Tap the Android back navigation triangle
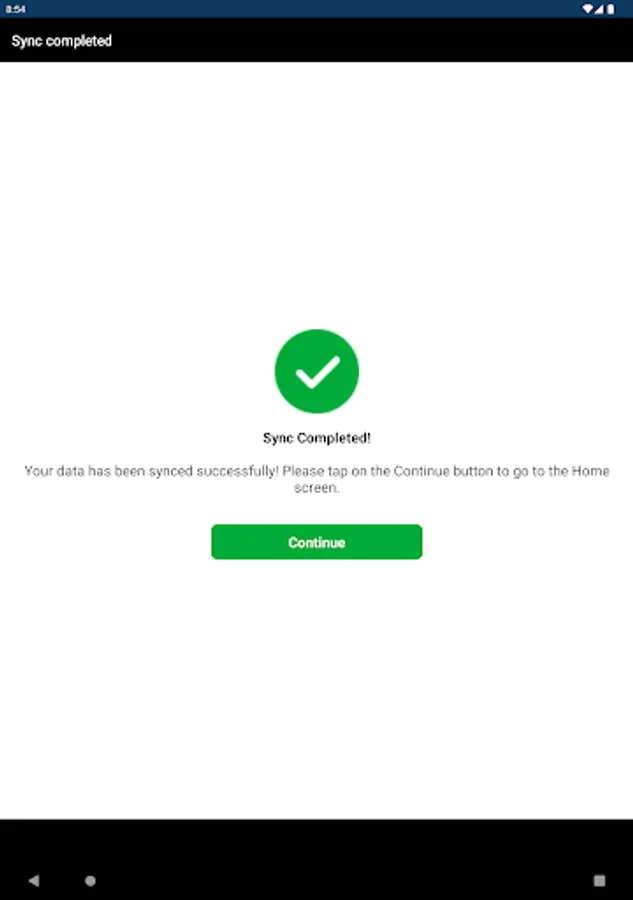 pos(34,880)
